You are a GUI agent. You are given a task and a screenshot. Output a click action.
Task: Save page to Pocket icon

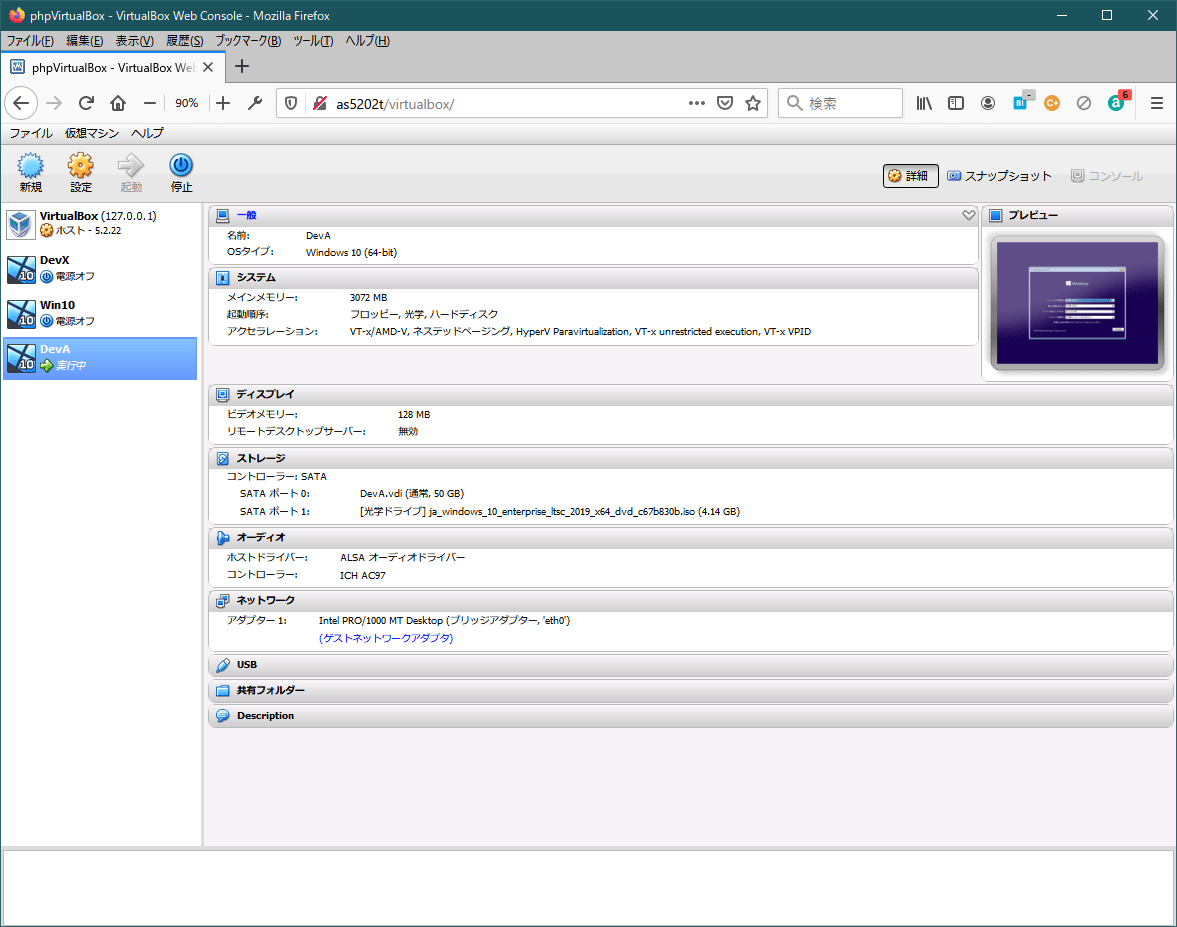[724, 104]
